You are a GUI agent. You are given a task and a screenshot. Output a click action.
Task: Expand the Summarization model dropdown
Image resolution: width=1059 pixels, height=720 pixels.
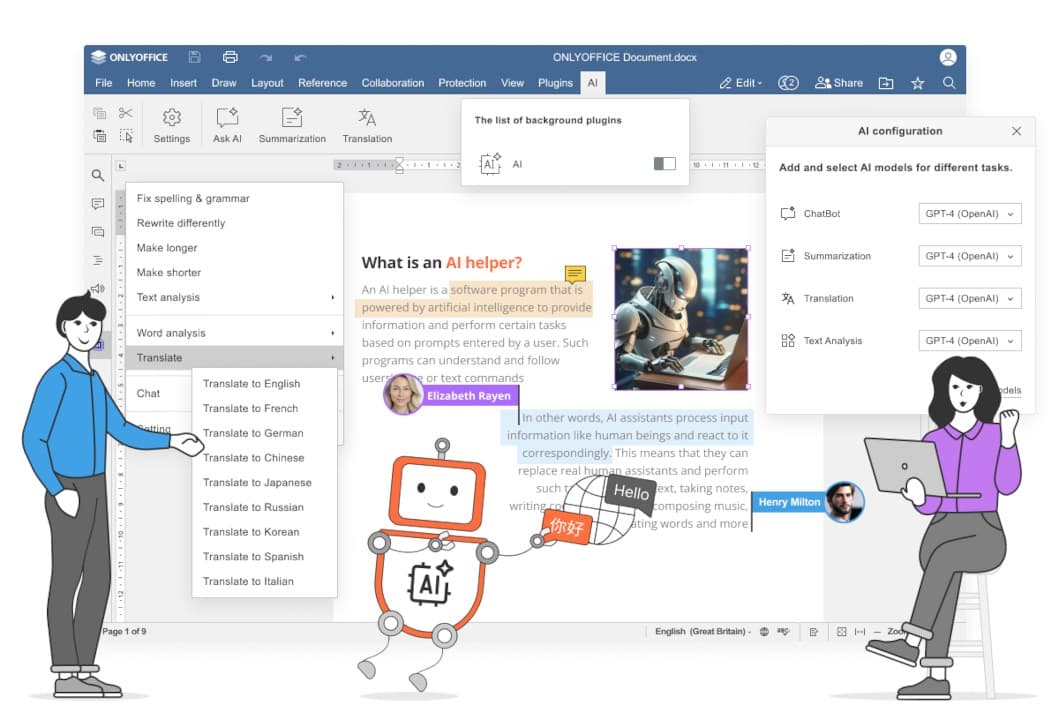[969, 256]
